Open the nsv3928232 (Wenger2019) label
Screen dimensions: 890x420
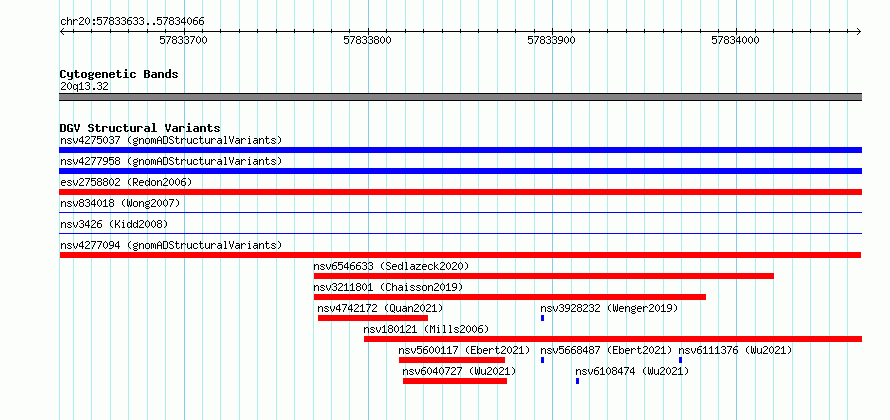(609, 308)
